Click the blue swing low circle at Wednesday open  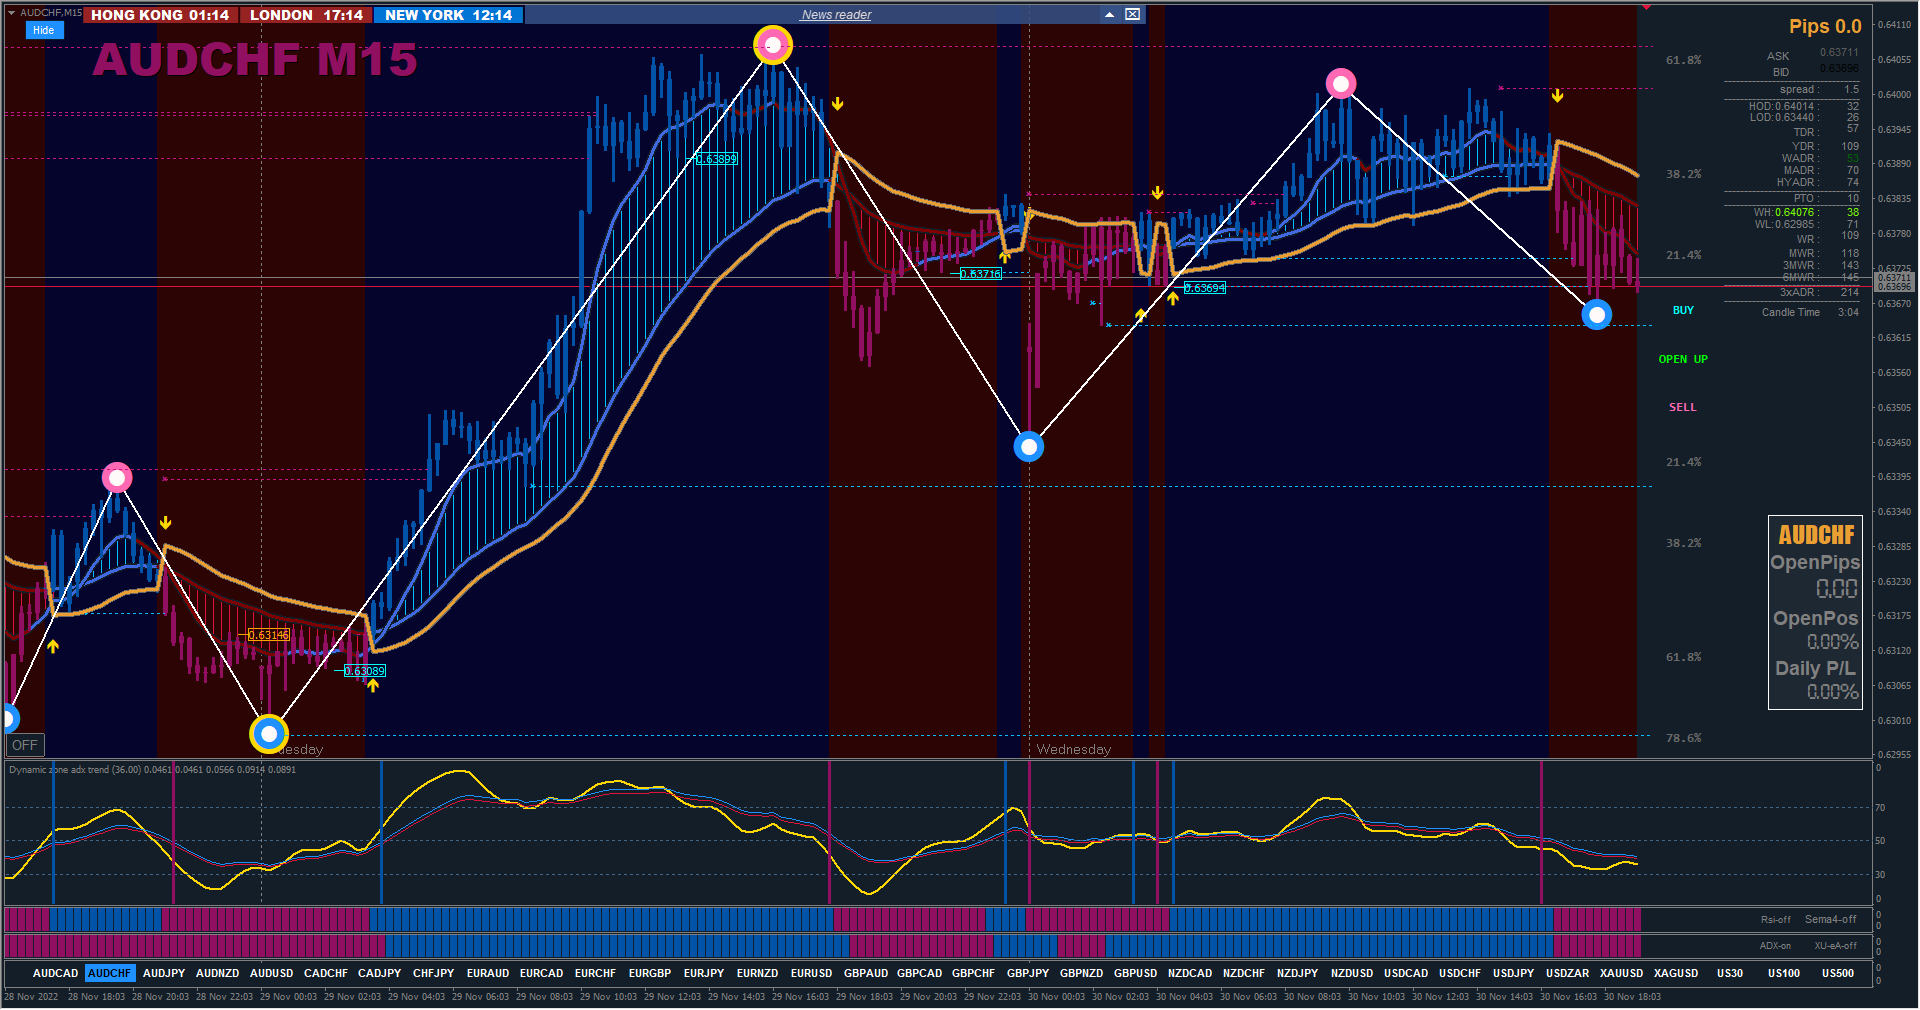click(x=1029, y=446)
